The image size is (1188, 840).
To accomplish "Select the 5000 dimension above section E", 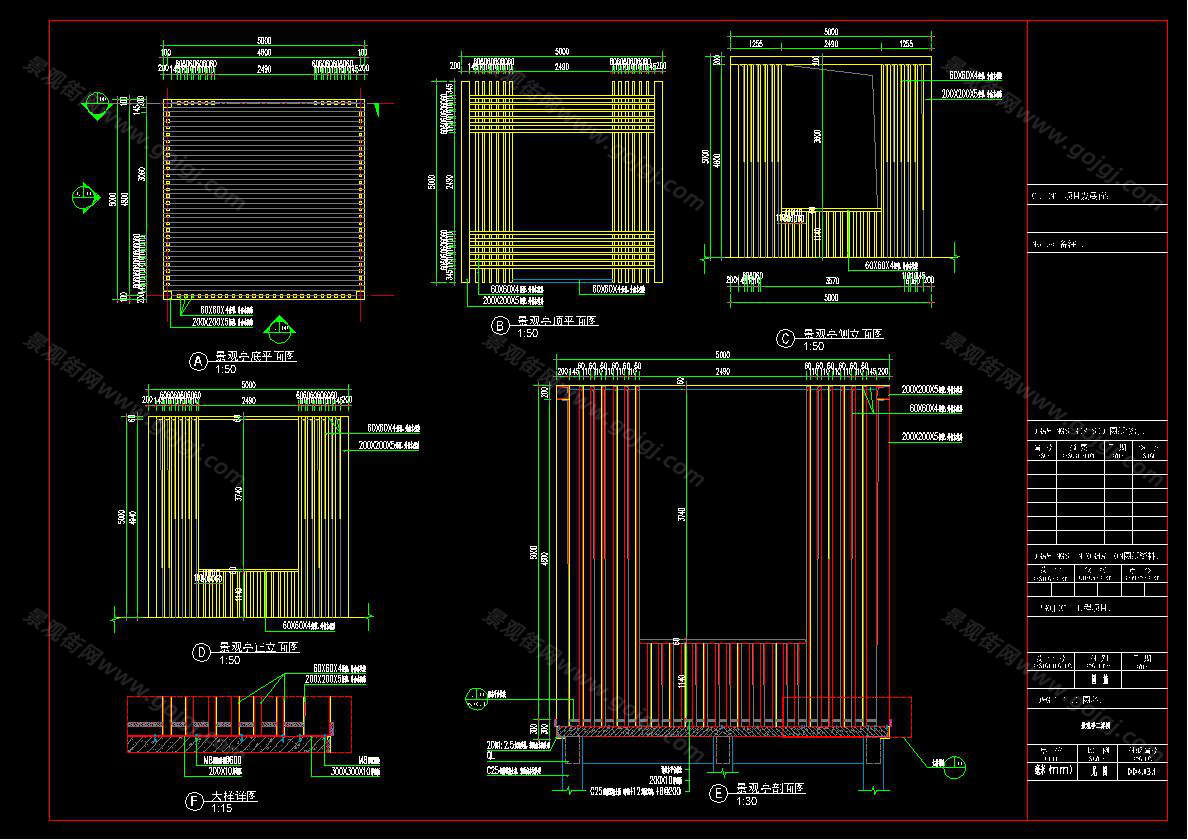I will click(722, 355).
